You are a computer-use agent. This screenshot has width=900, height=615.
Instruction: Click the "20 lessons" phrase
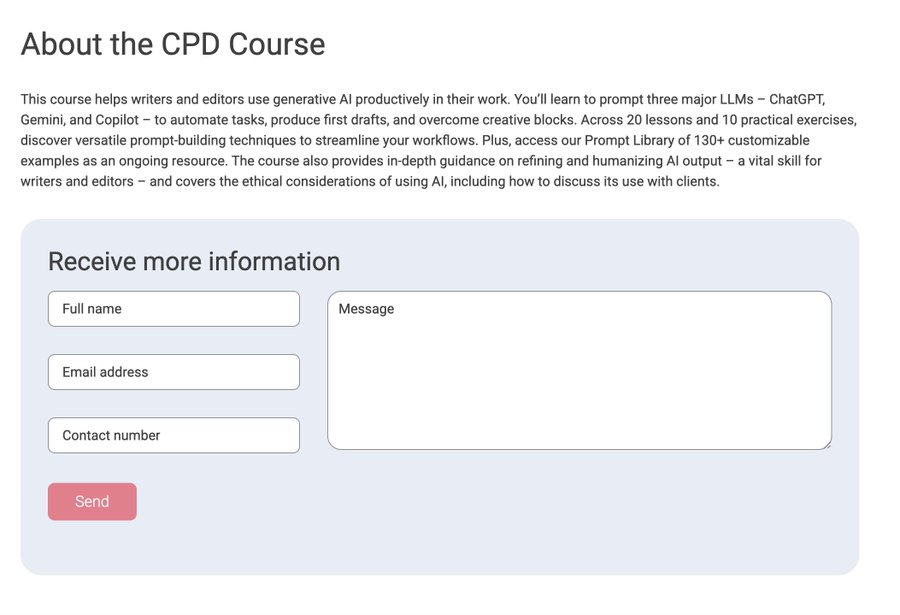pyautogui.click(x=660, y=120)
